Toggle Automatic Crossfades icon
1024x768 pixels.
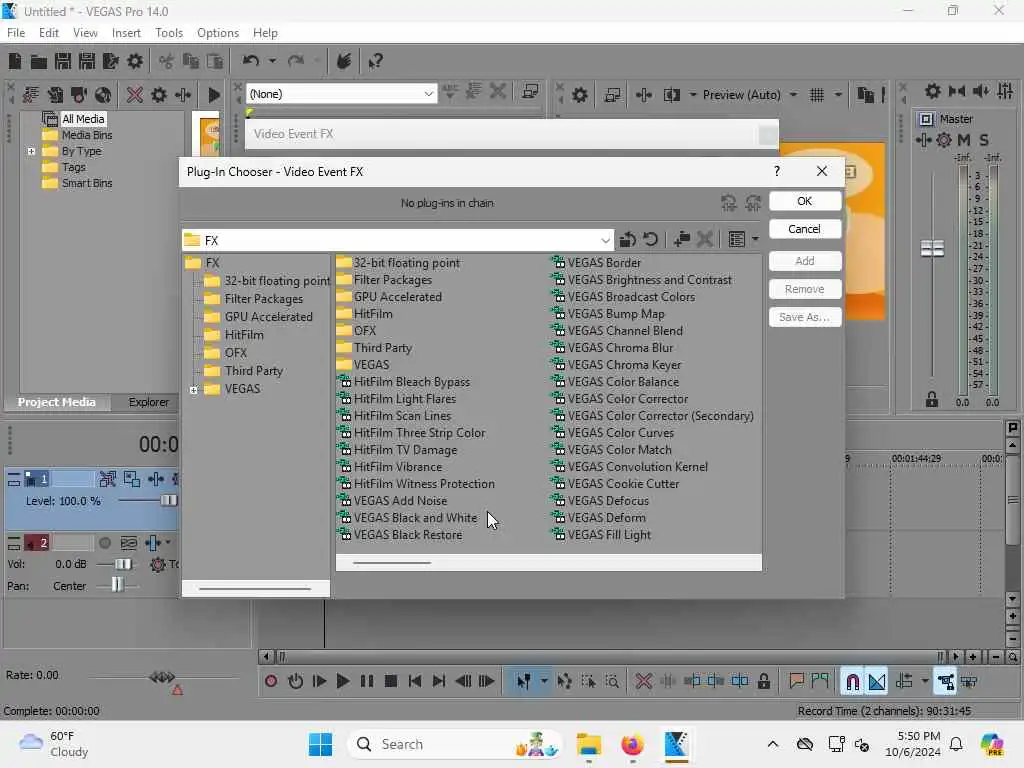point(877,682)
